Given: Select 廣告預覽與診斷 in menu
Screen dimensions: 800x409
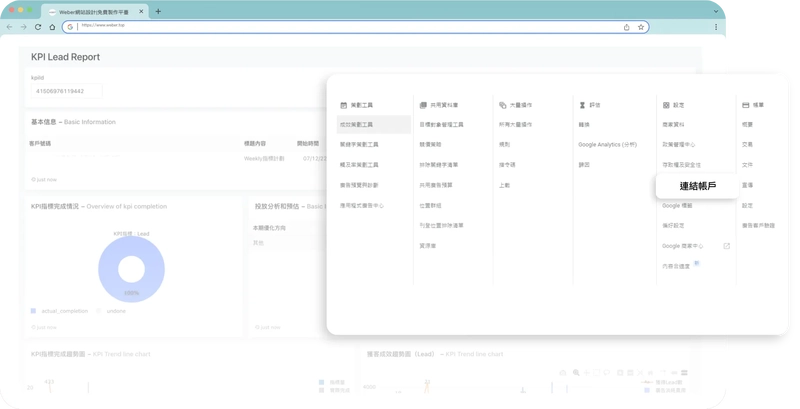Looking at the screenshot, I should [x=359, y=185].
